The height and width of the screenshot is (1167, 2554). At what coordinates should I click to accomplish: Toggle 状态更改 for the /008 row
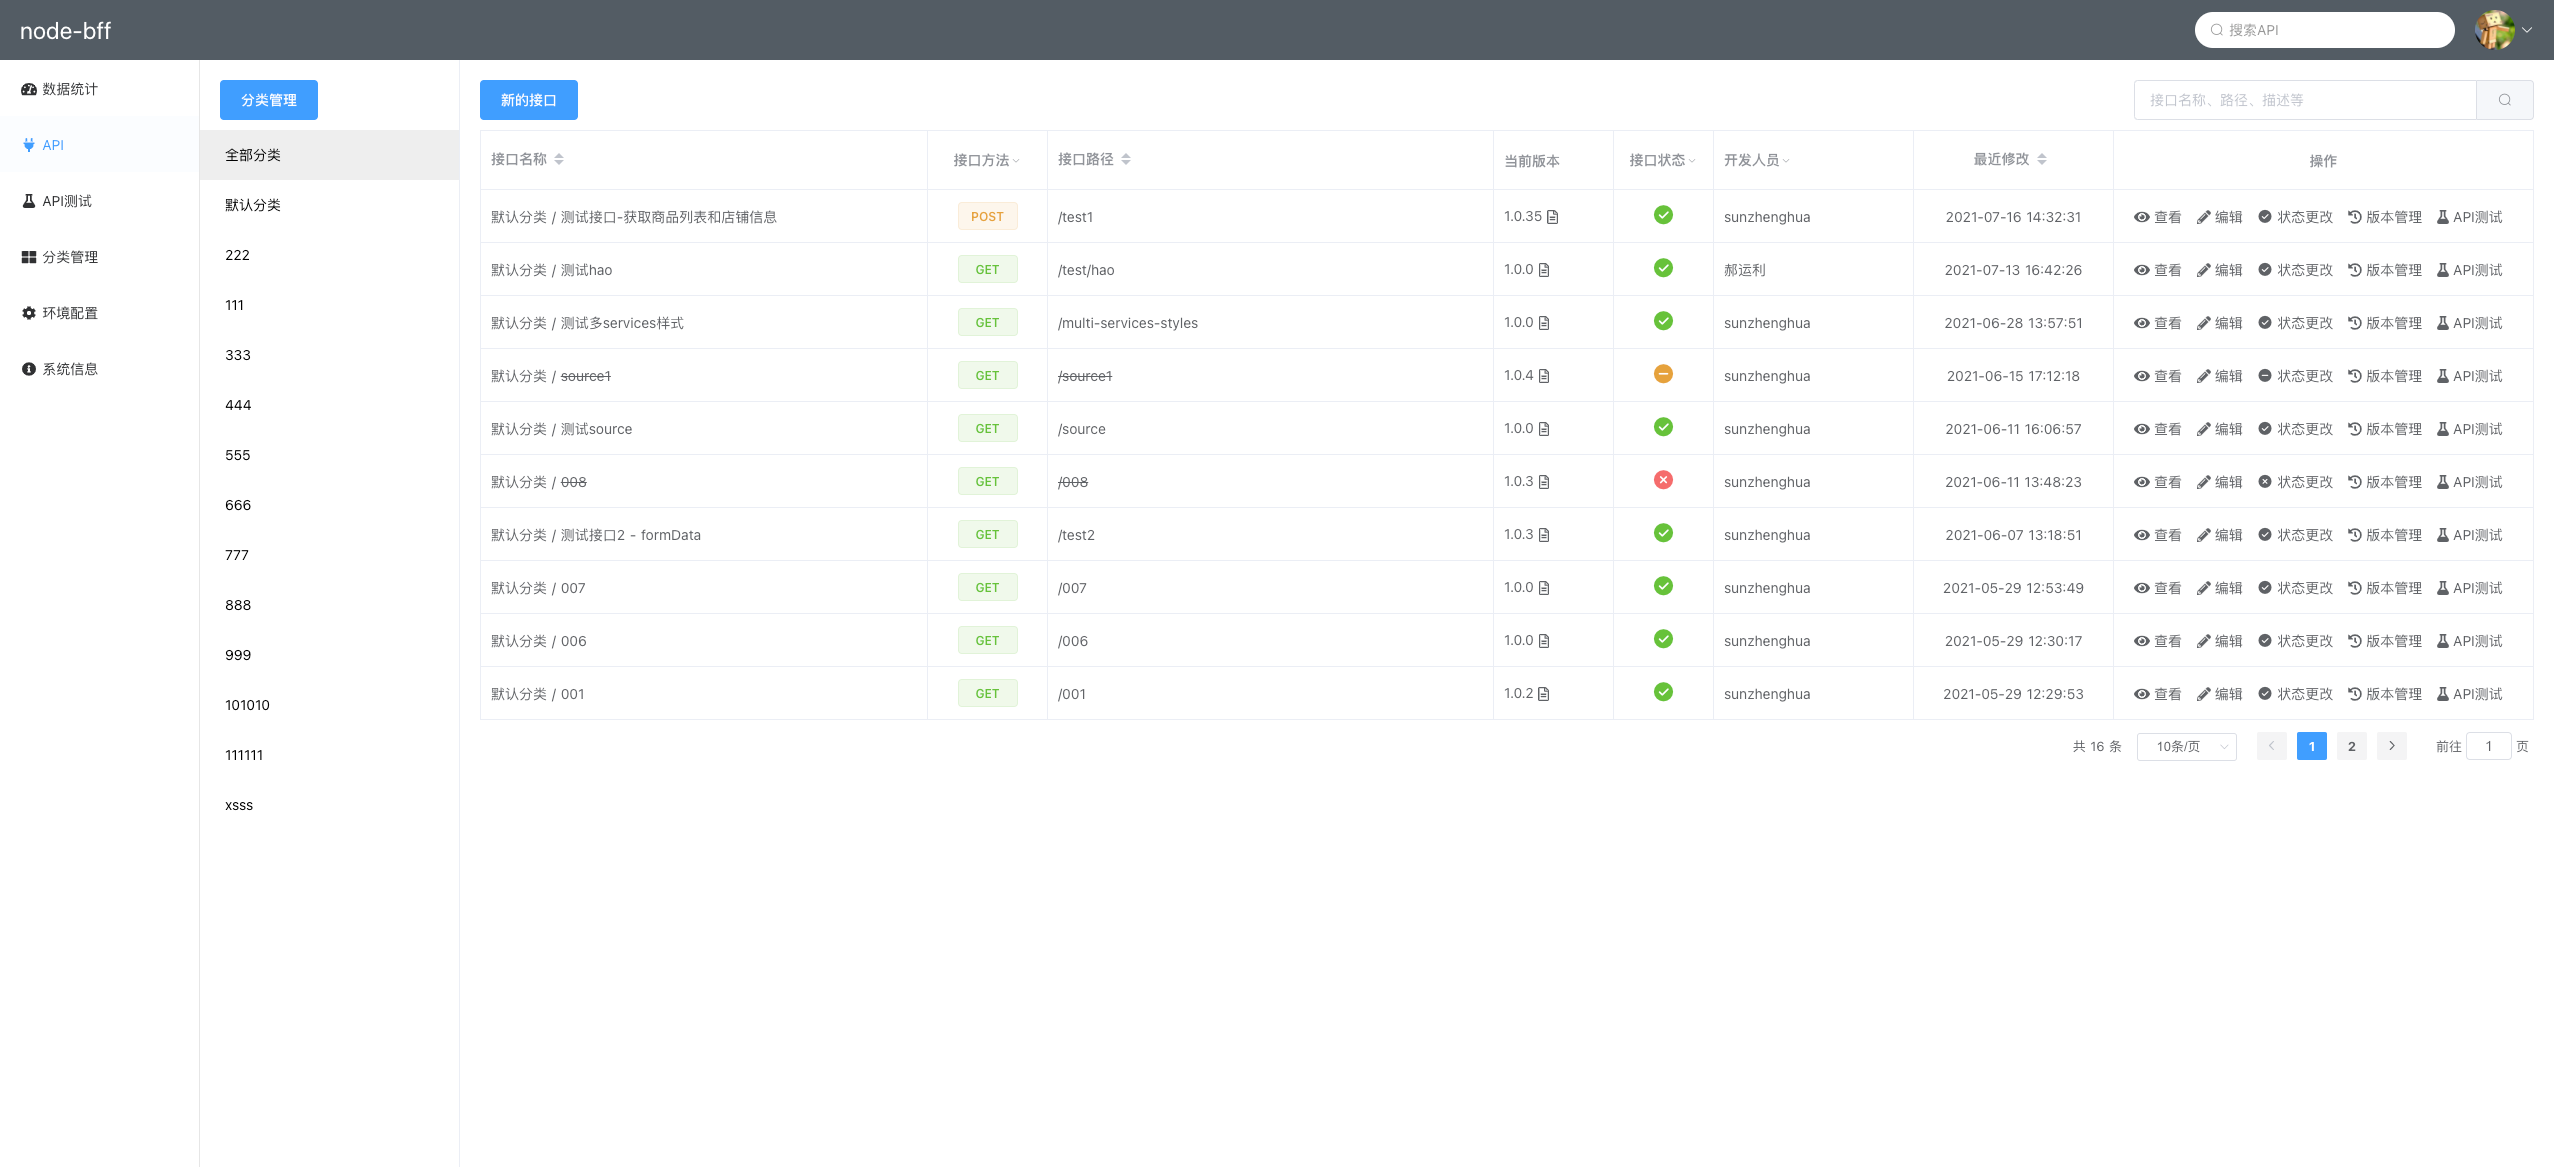(2295, 482)
